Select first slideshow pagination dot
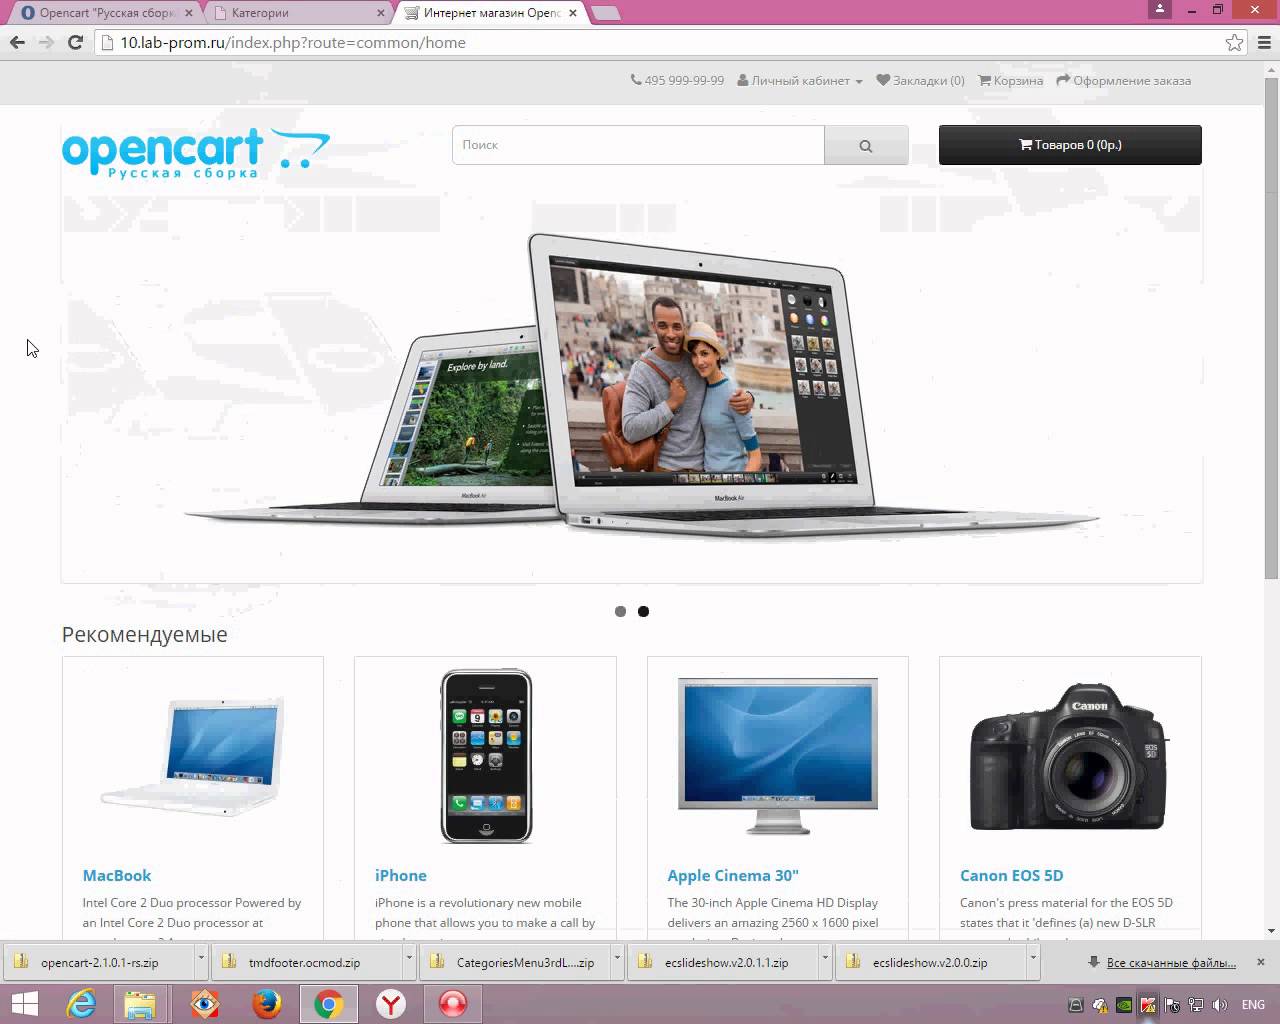Screen dimensions: 1280x1024 [x=620, y=611]
